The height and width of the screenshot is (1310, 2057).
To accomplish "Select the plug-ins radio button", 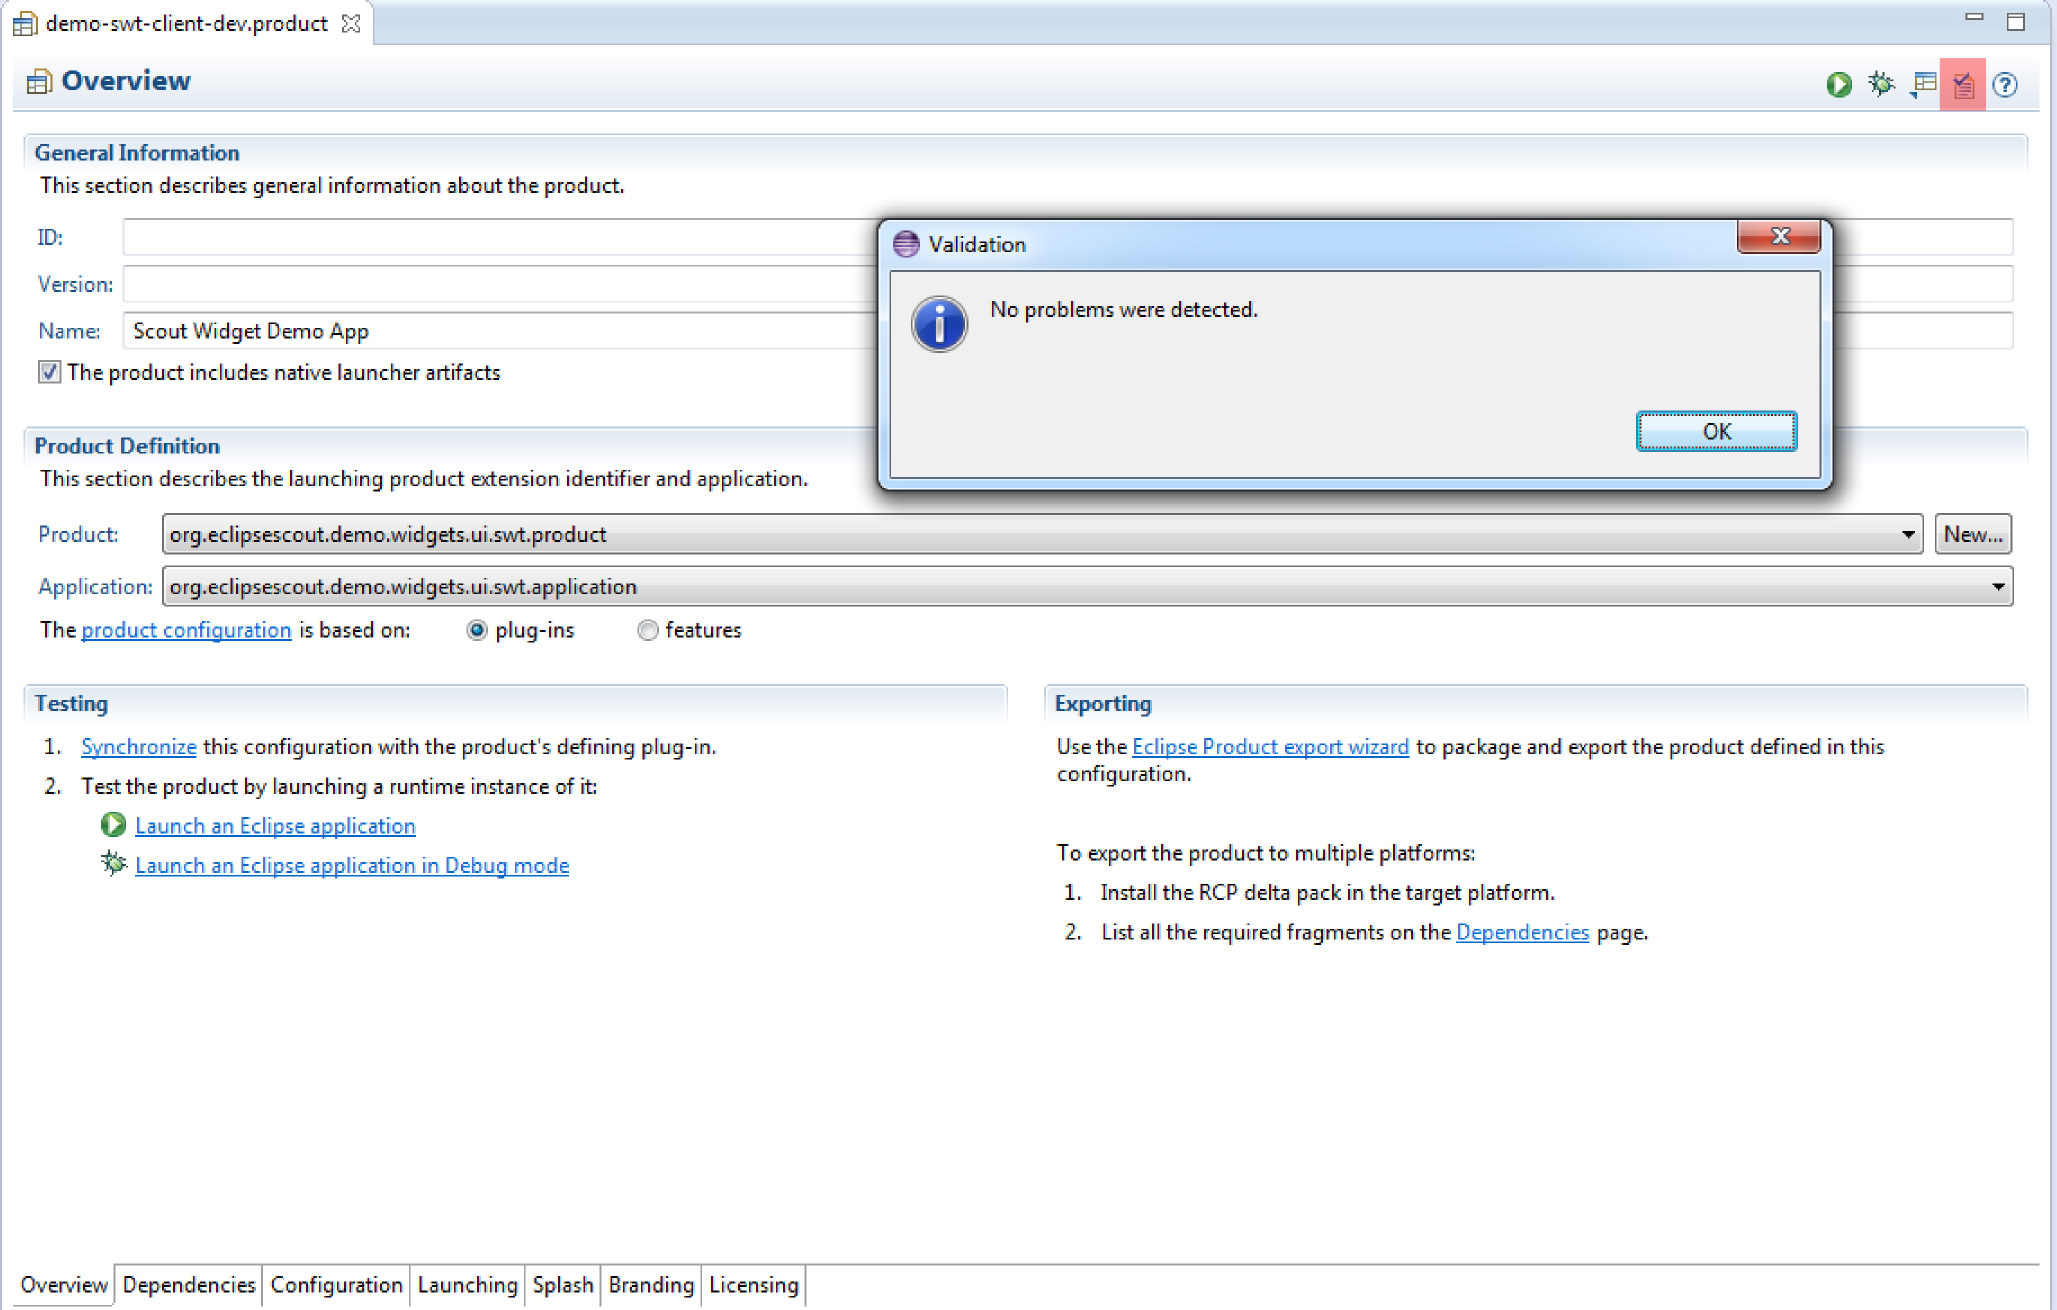I will tap(477, 630).
